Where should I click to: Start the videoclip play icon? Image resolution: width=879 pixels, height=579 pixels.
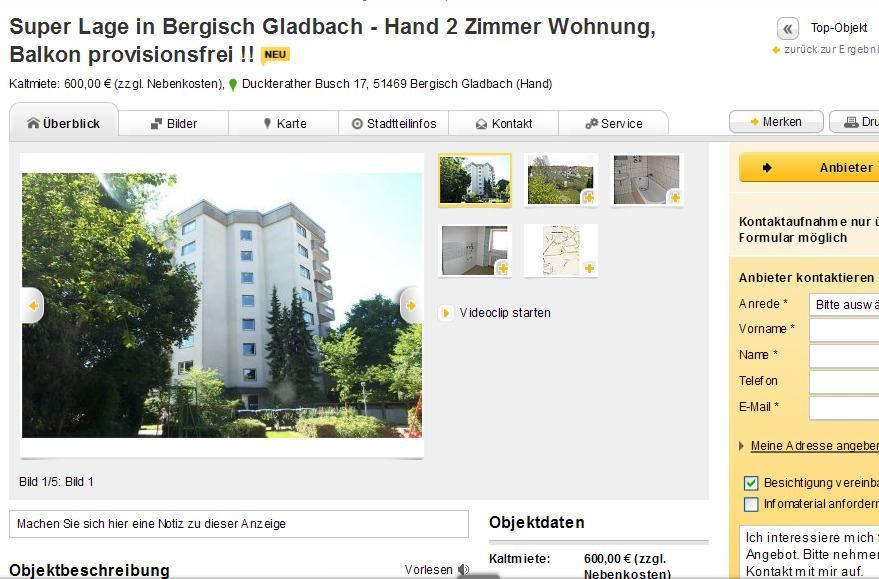[446, 313]
